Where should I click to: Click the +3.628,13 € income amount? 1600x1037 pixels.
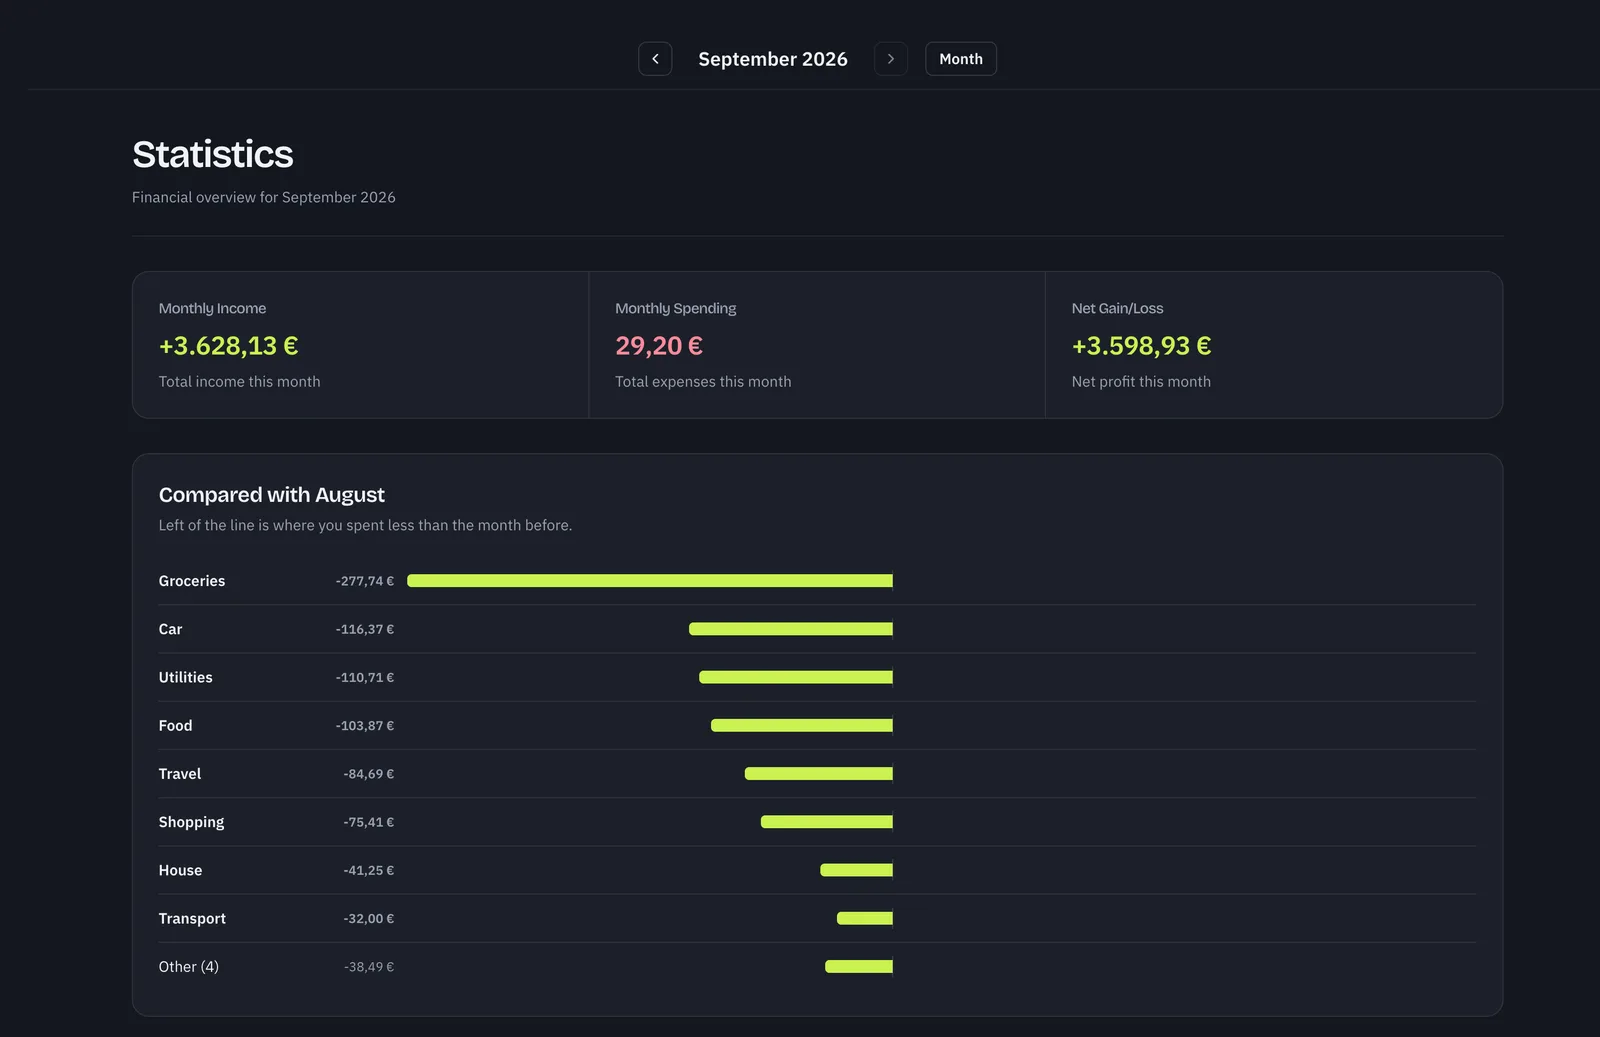228,345
